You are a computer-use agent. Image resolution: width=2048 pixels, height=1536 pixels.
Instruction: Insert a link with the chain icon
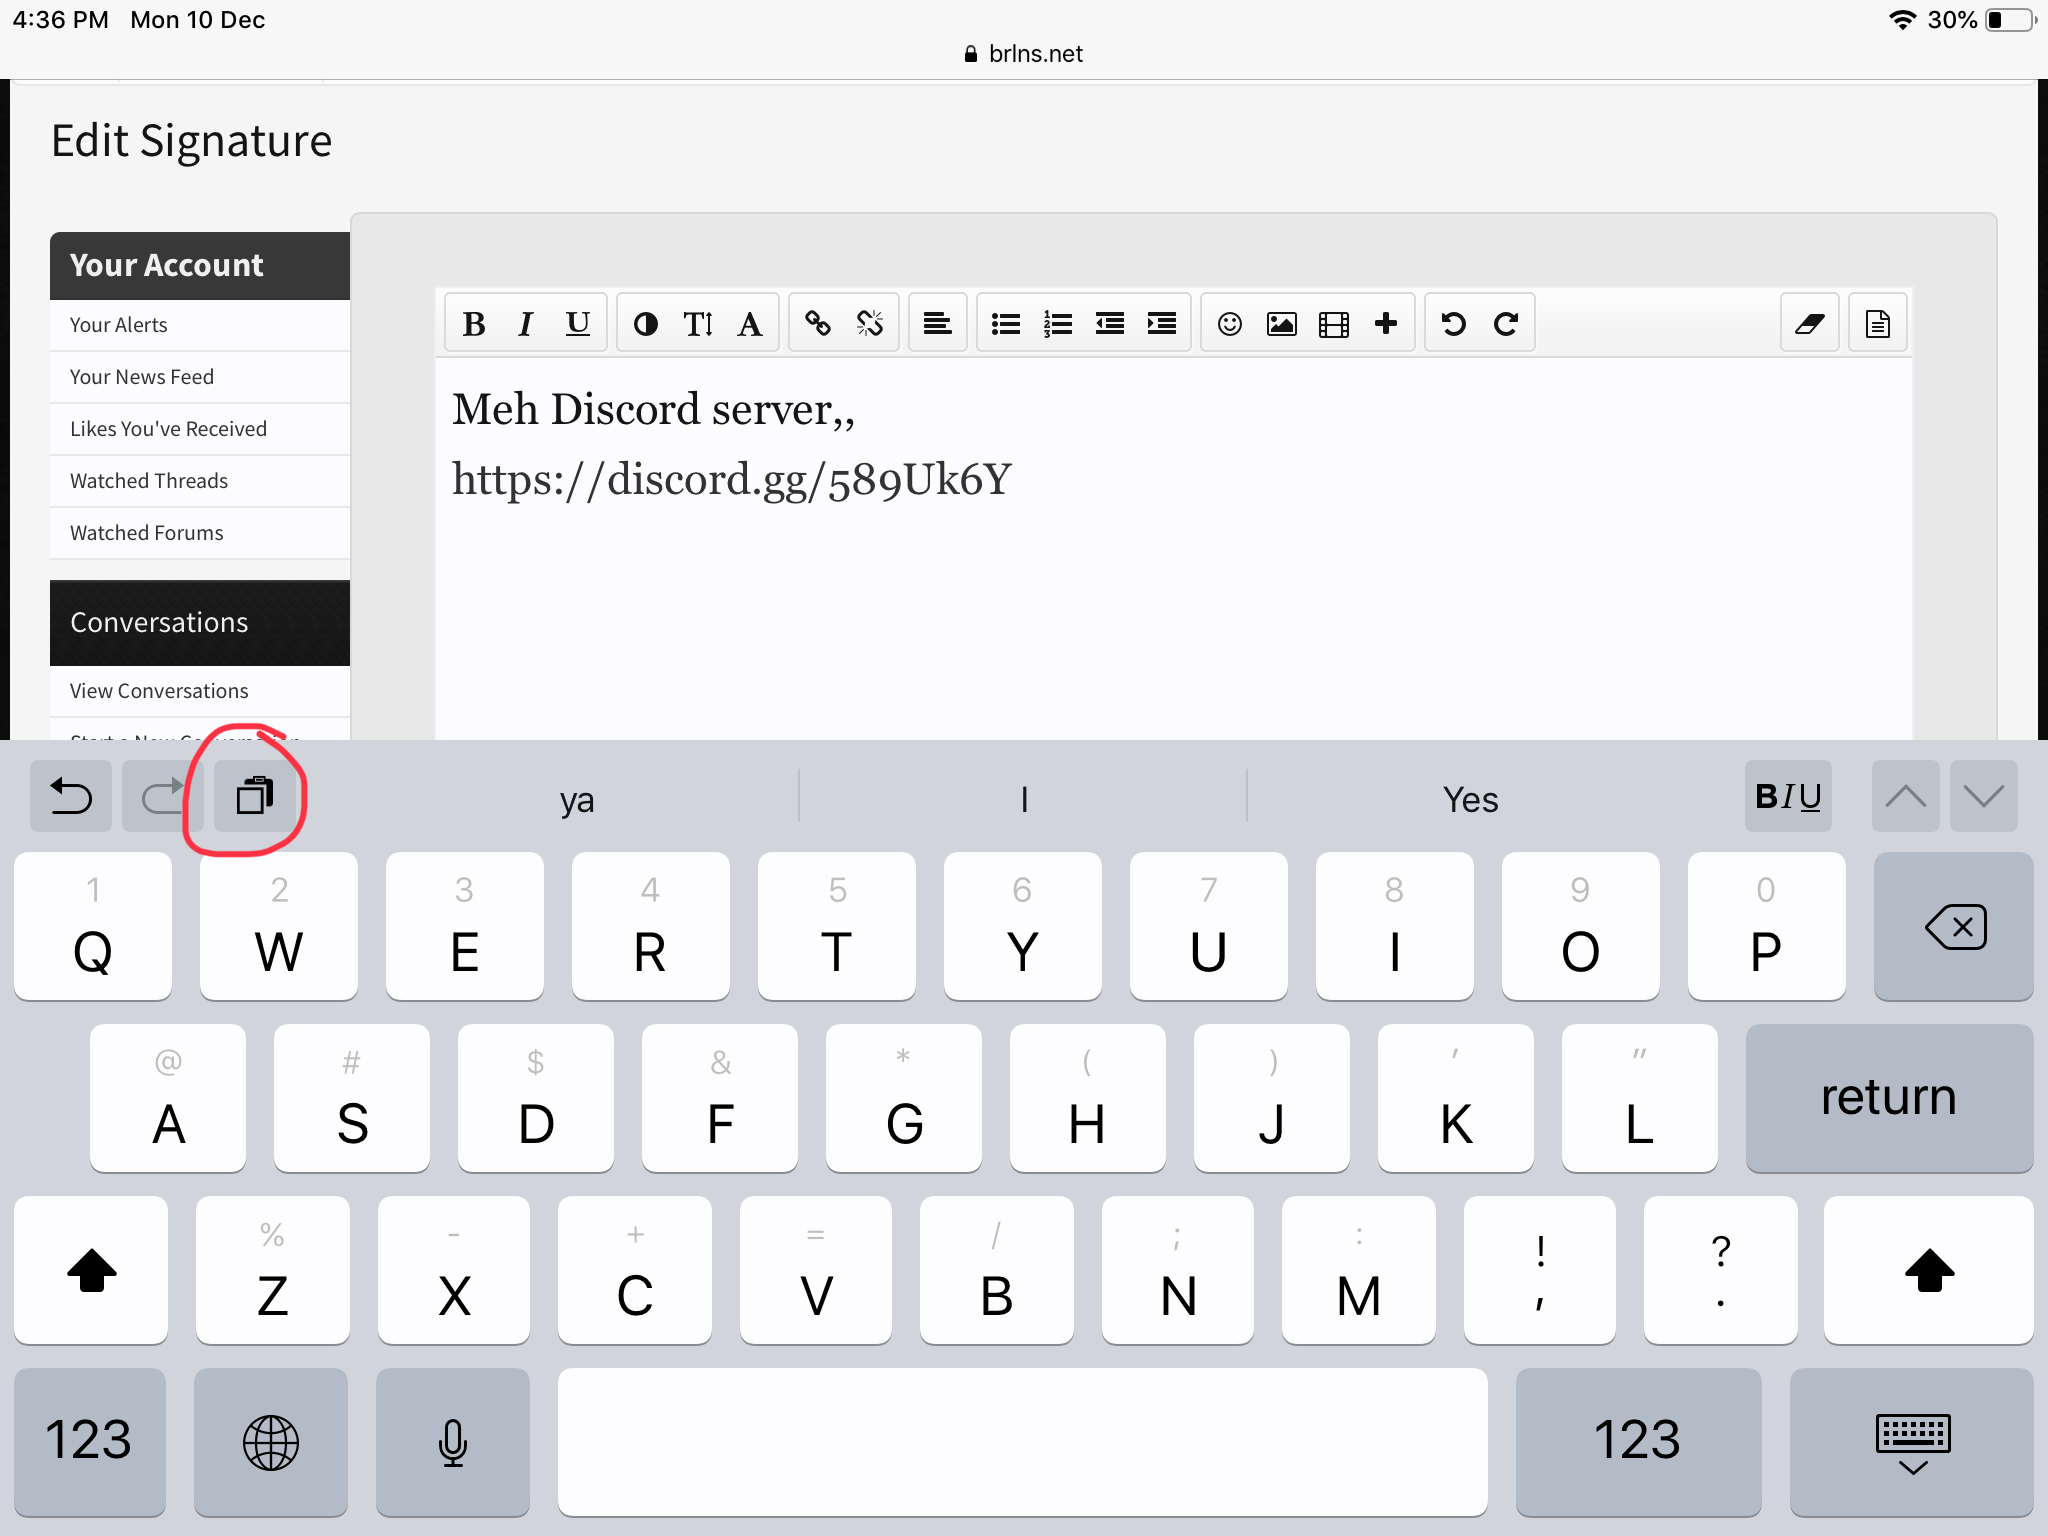(x=818, y=324)
